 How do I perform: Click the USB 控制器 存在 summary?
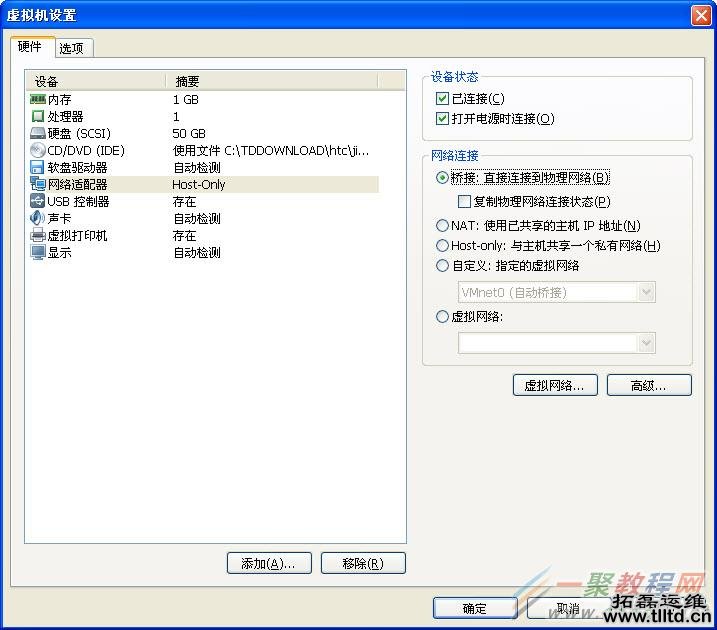coord(185,201)
